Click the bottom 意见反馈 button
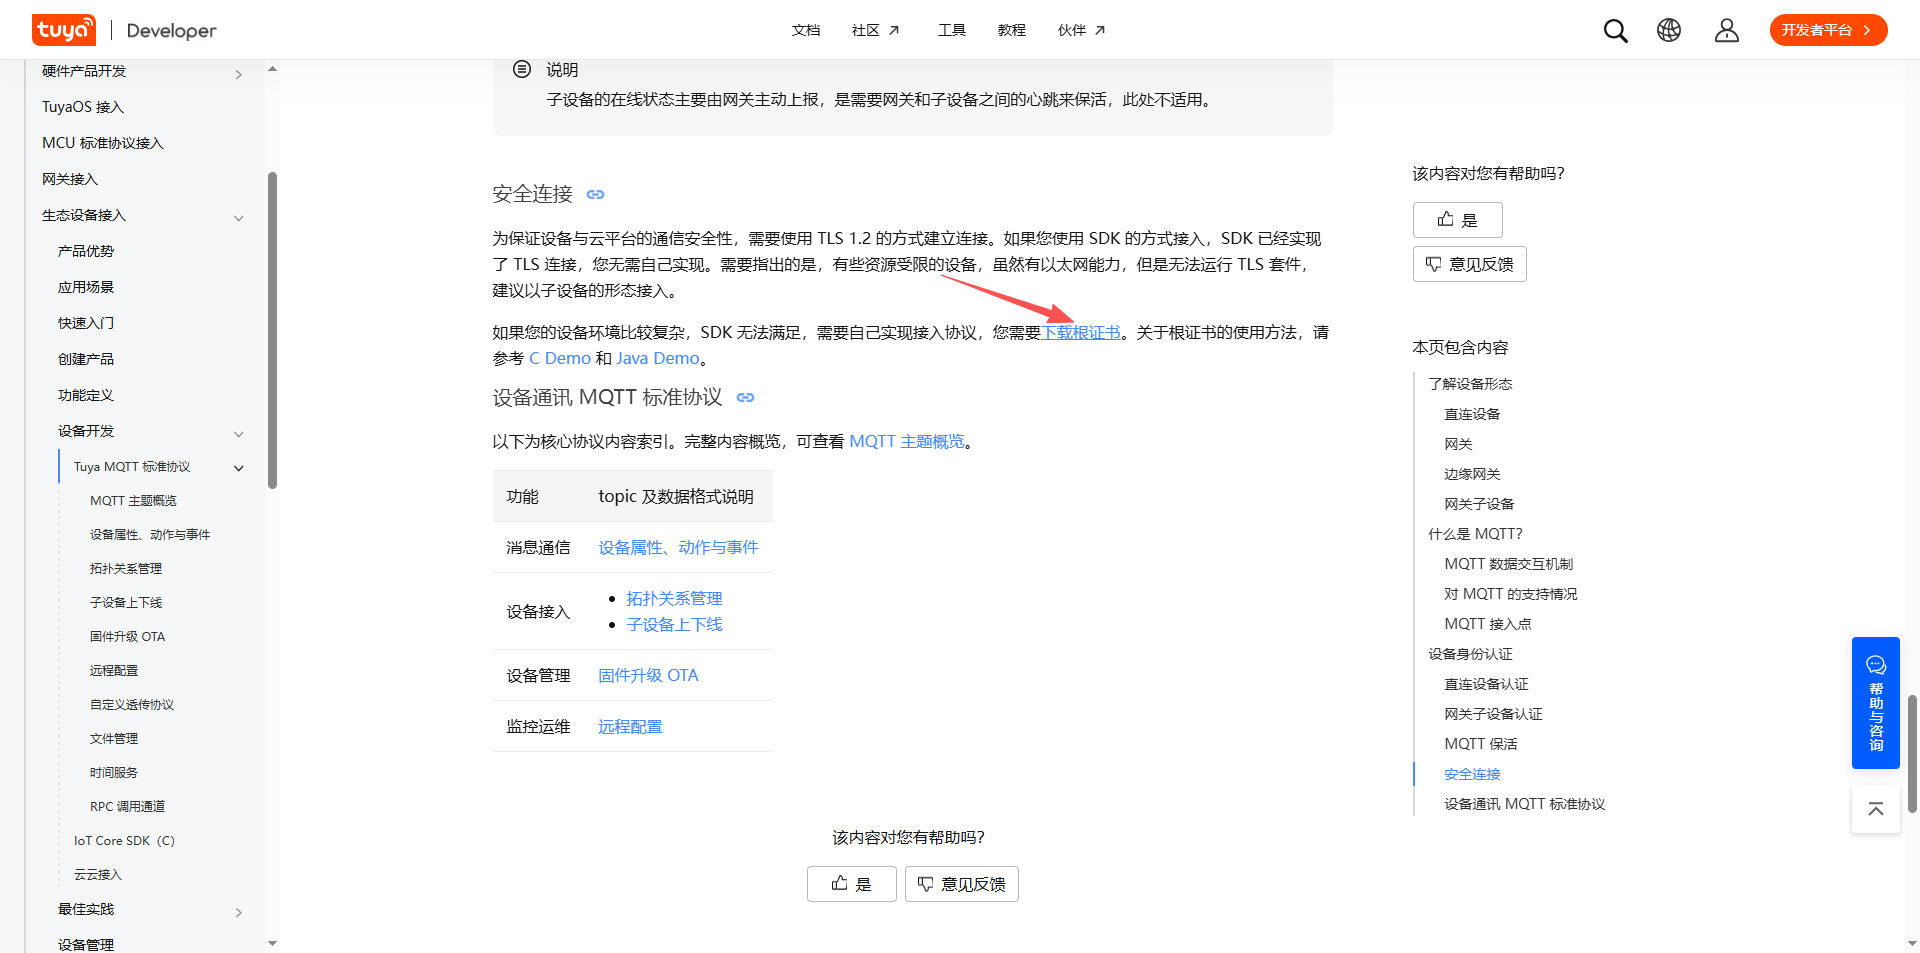Screen dimensions: 1920x953 pos(961,884)
